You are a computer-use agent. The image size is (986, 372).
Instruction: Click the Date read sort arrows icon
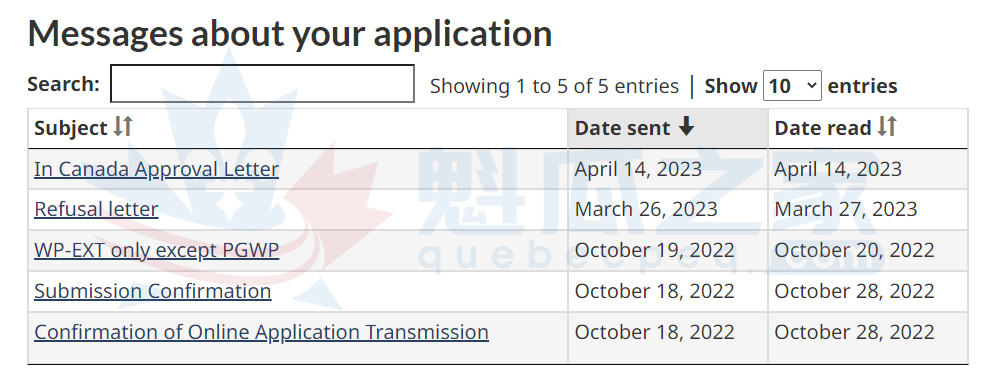click(x=887, y=126)
